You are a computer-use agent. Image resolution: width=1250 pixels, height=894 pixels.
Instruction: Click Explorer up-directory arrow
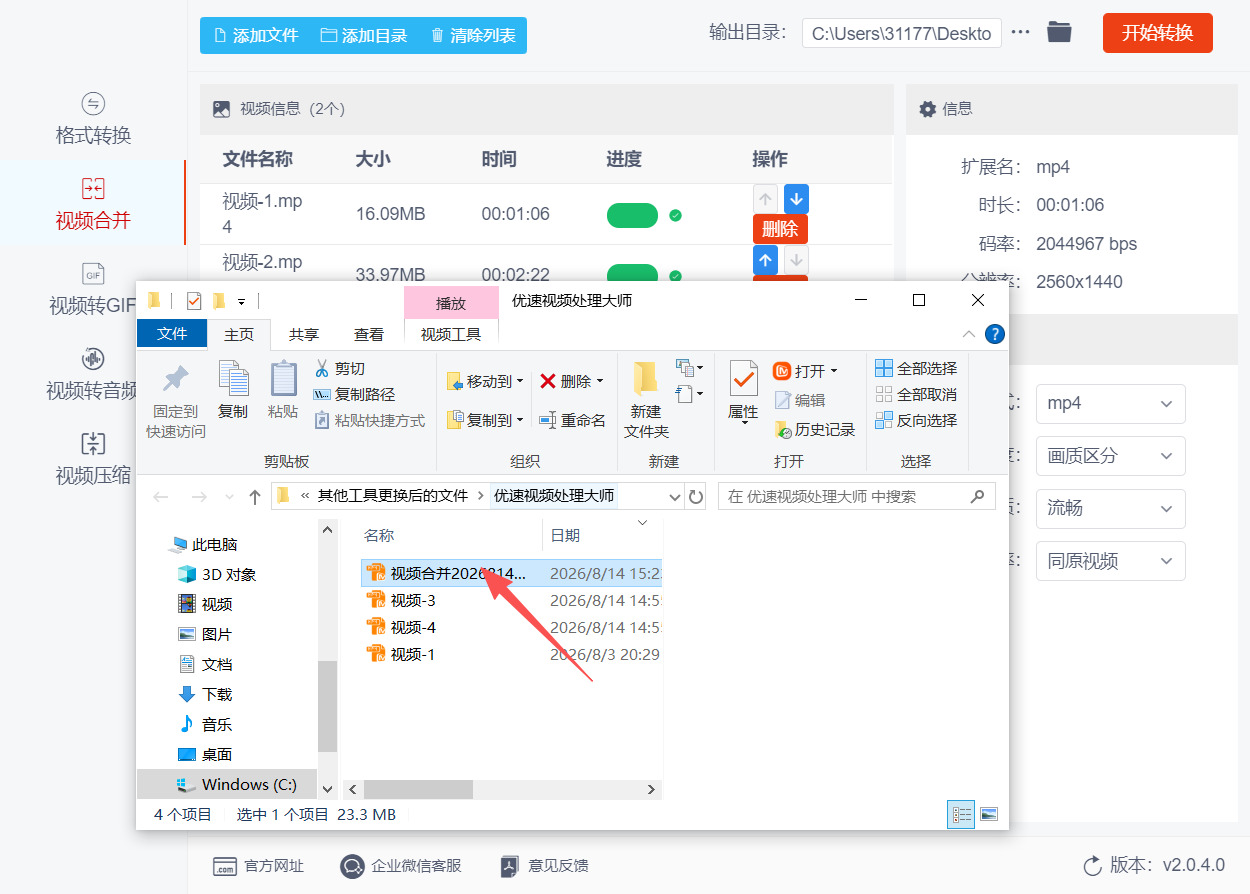255,496
